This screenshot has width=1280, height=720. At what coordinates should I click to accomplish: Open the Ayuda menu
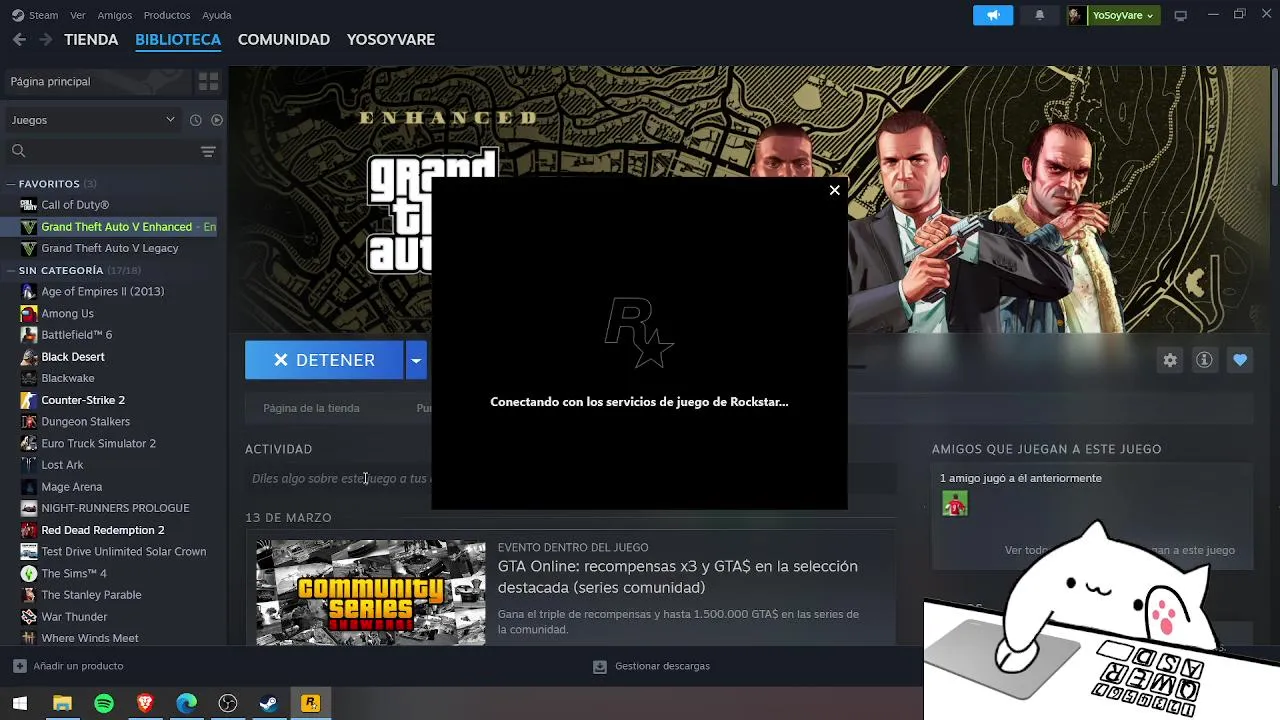tap(217, 15)
